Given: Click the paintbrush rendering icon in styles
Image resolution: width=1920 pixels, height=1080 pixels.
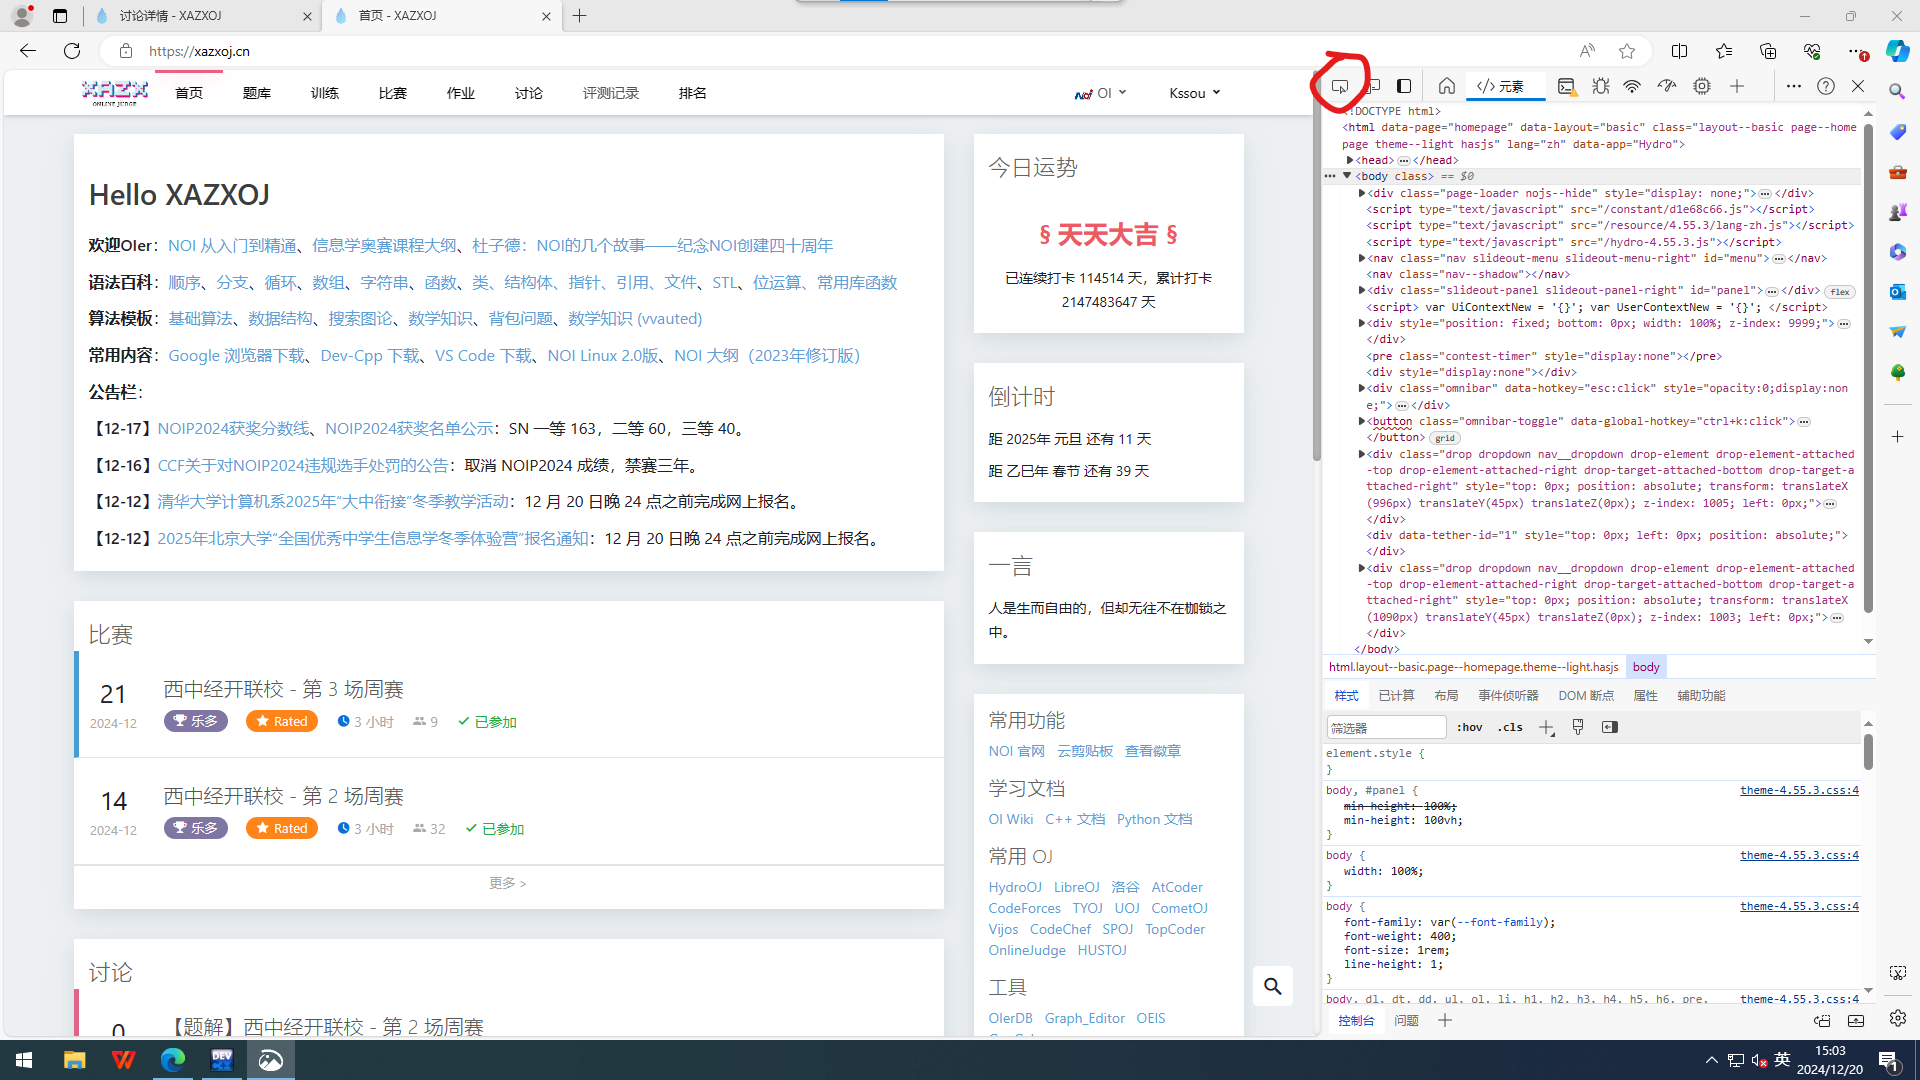Looking at the screenshot, I should (x=1578, y=727).
